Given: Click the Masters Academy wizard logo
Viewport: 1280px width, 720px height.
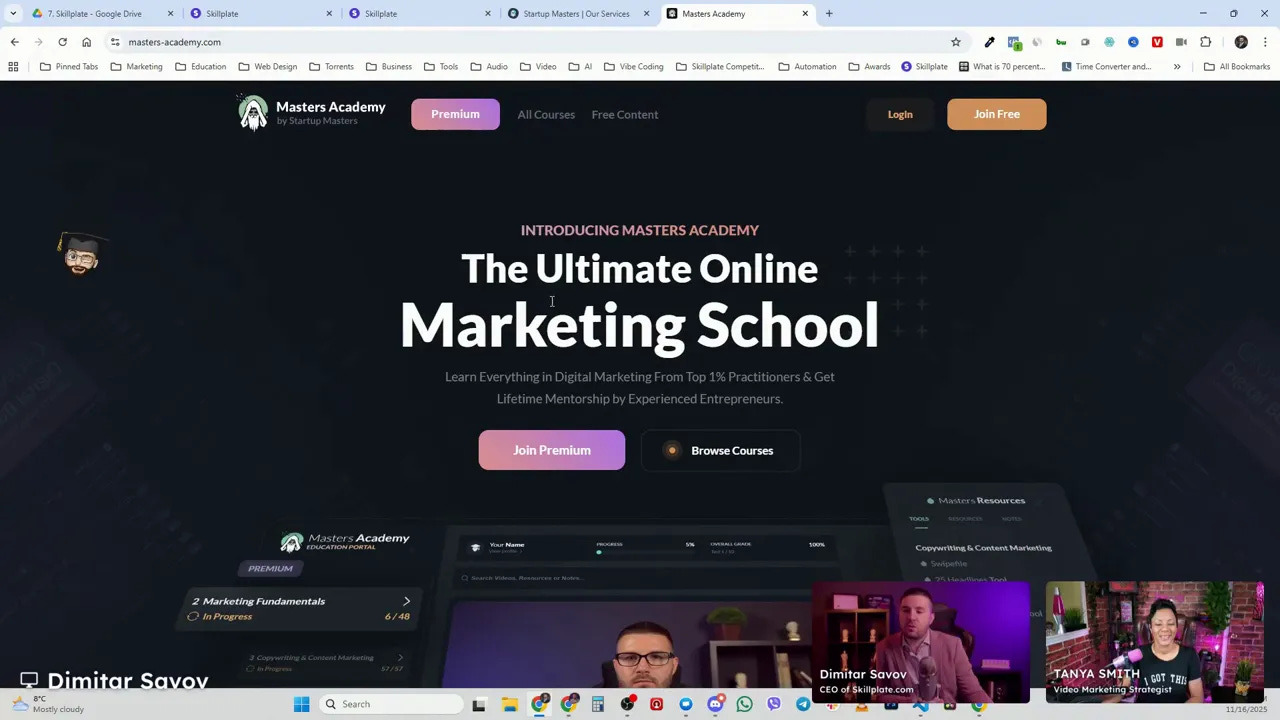Looking at the screenshot, I should click(x=253, y=113).
